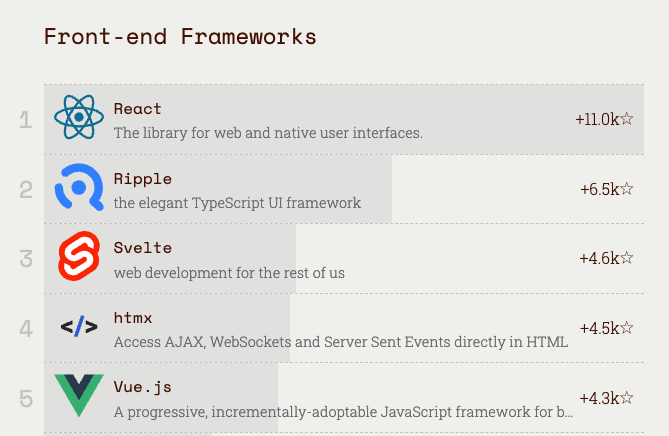Open the React project link
This screenshot has height=436, width=669.
pos(137,109)
